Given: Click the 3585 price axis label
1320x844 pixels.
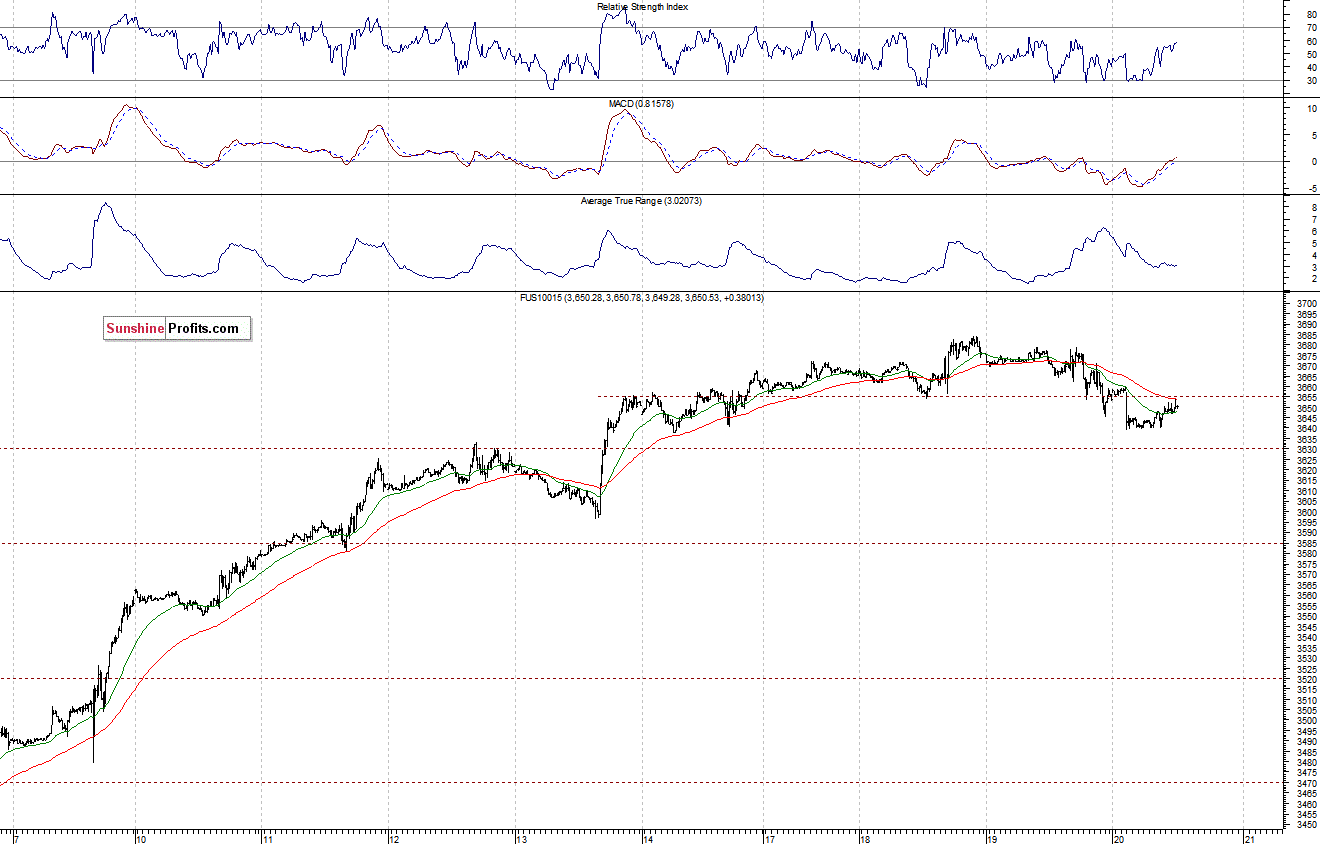Looking at the screenshot, I should click(1306, 543).
